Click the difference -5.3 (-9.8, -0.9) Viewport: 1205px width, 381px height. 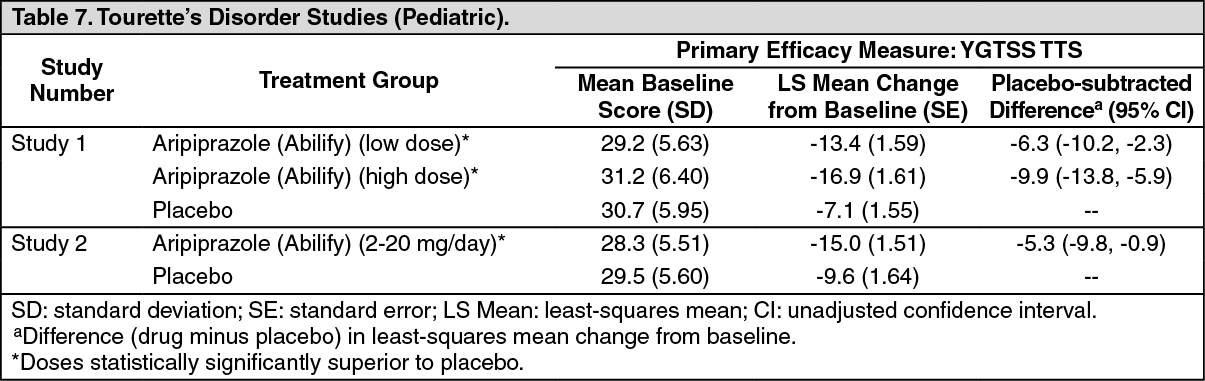[x=1091, y=245]
